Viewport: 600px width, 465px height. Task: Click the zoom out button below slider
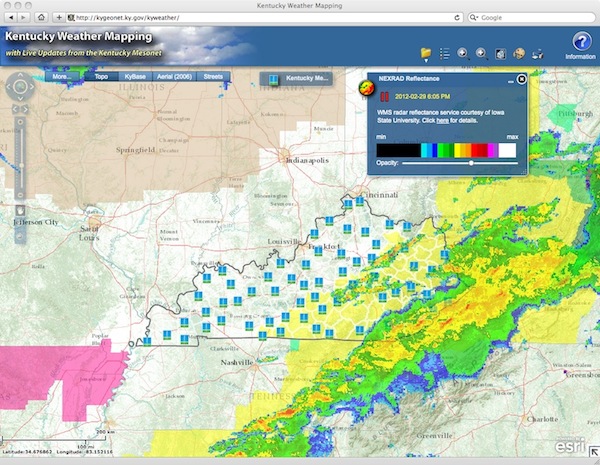coord(21,196)
